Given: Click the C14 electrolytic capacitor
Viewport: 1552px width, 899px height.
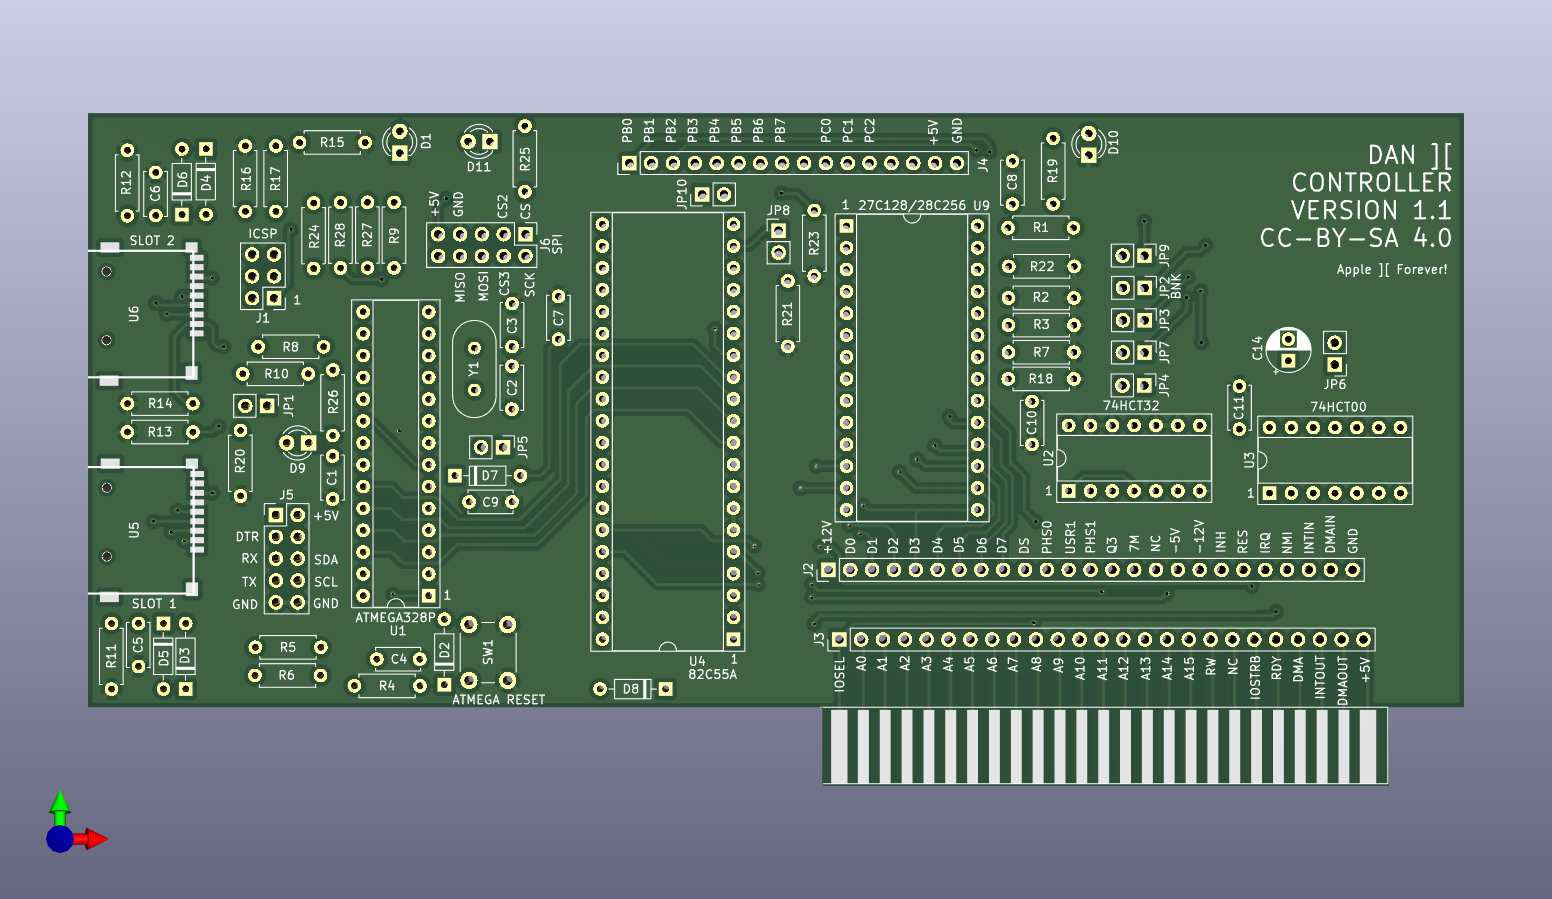Looking at the screenshot, I should (1288, 349).
